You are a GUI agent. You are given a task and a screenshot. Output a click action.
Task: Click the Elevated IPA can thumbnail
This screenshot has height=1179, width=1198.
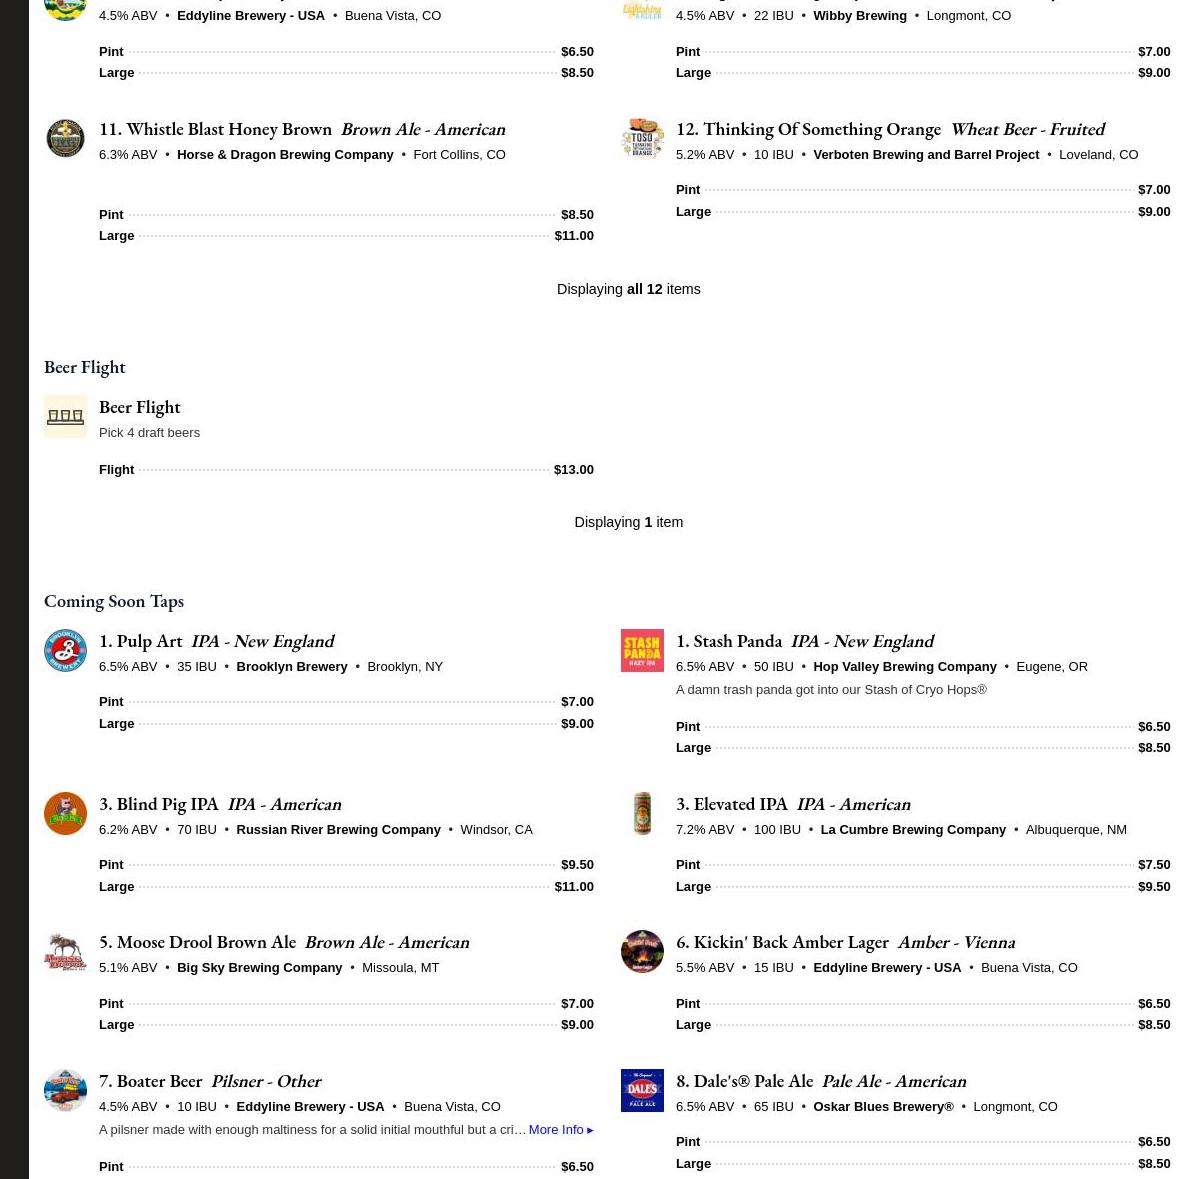(x=642, y=813)
